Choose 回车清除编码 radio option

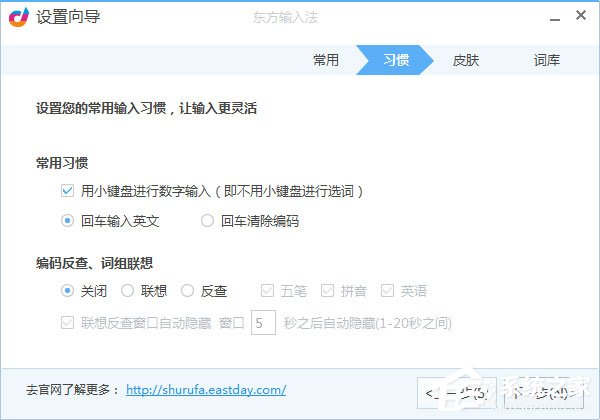[x=207, y=221]
